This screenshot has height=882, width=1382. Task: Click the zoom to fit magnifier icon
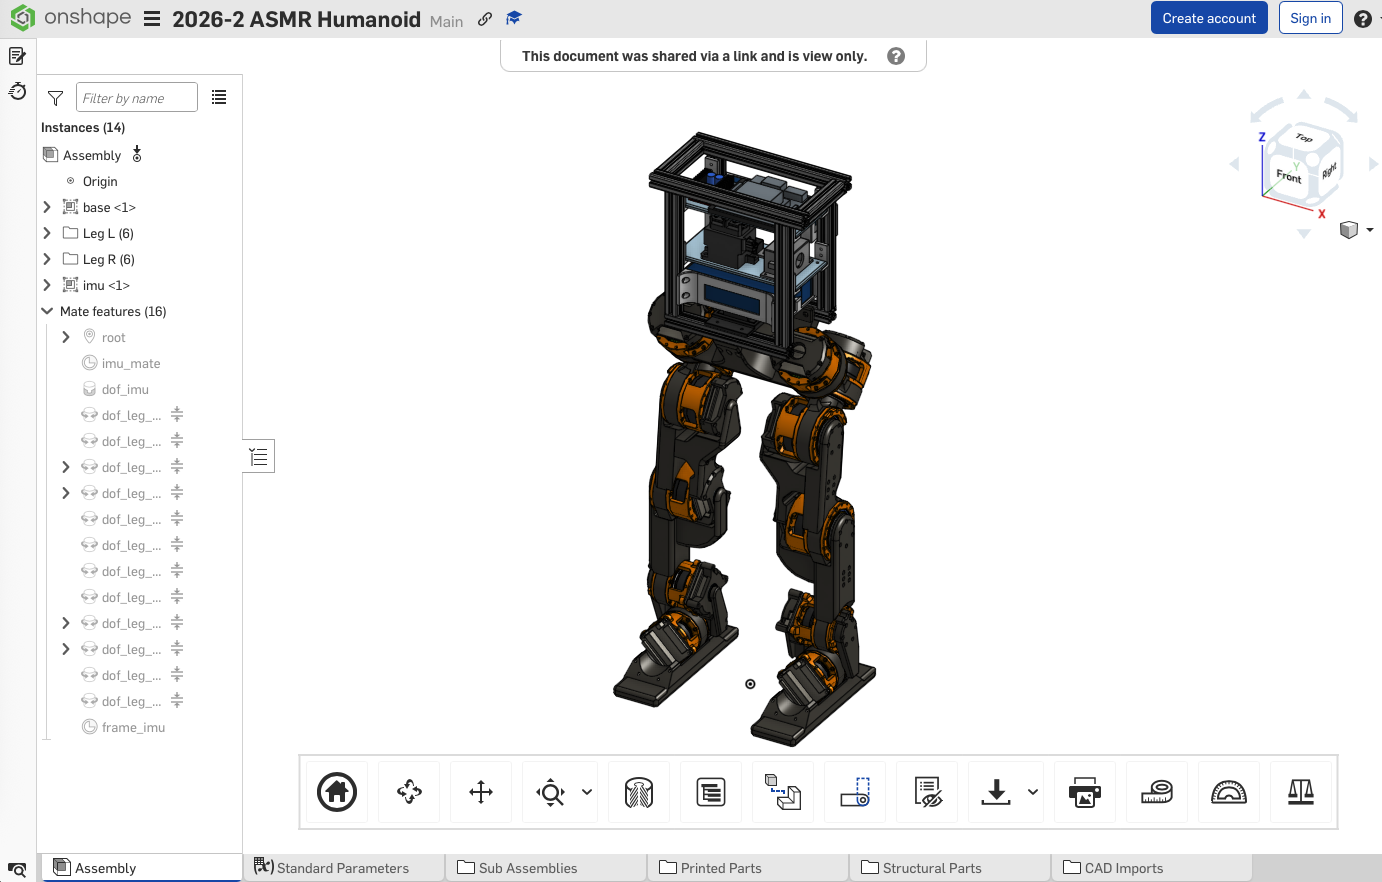(551, 792)
